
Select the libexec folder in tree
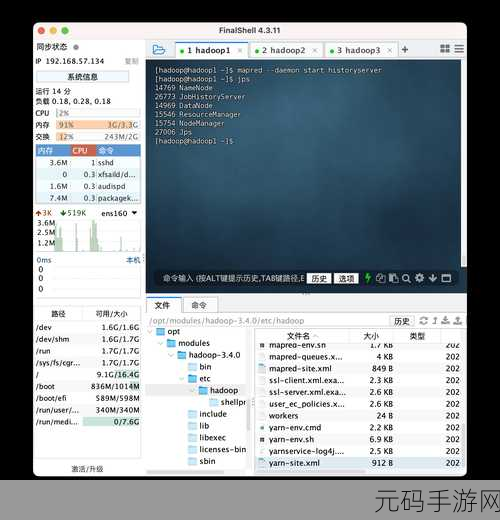pyautogui.click(x=212, y=438)
